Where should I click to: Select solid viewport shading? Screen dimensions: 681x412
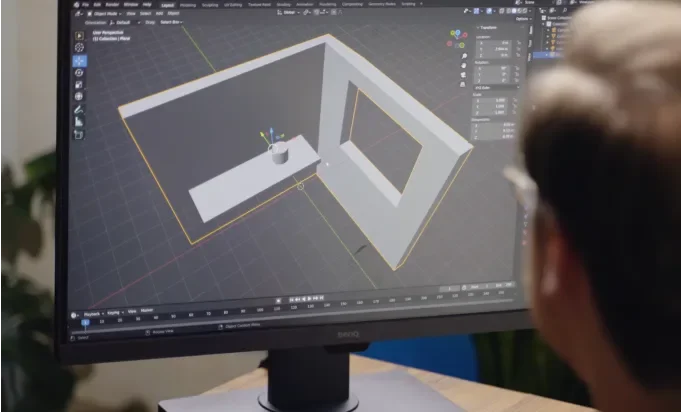coord(514,11)
